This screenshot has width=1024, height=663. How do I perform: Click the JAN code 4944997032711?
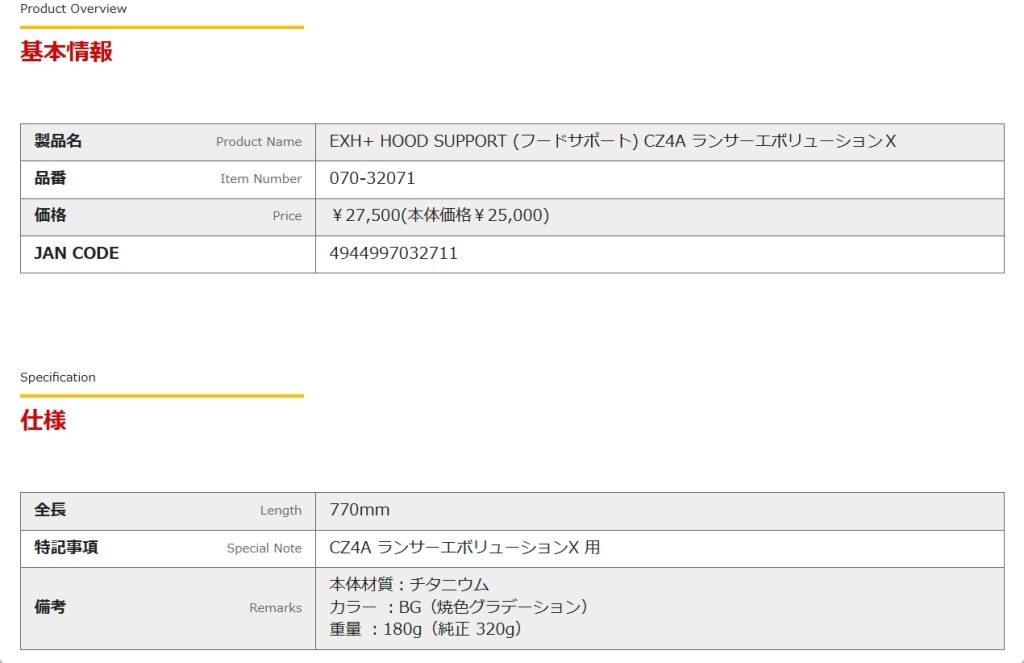click(x=393, y=253)
